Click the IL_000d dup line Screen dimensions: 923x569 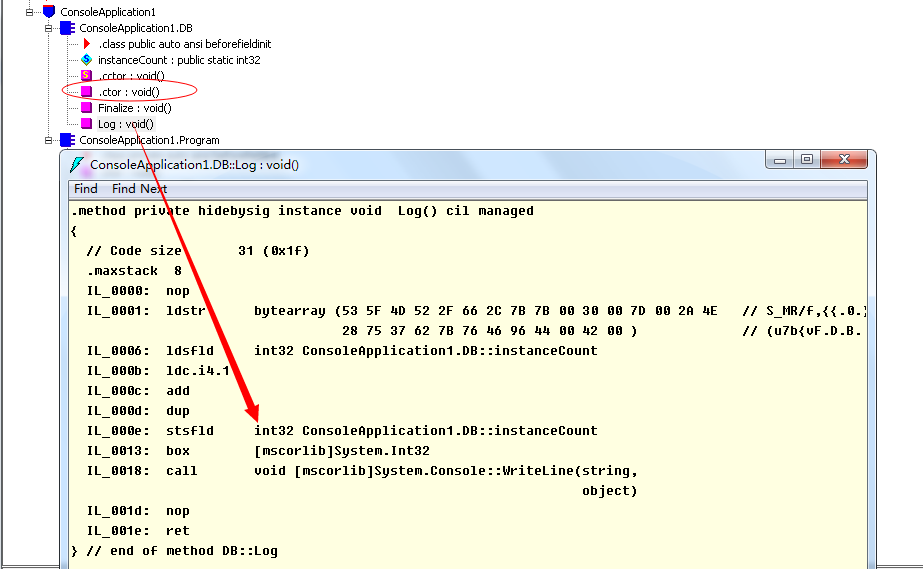pos(138,411)
